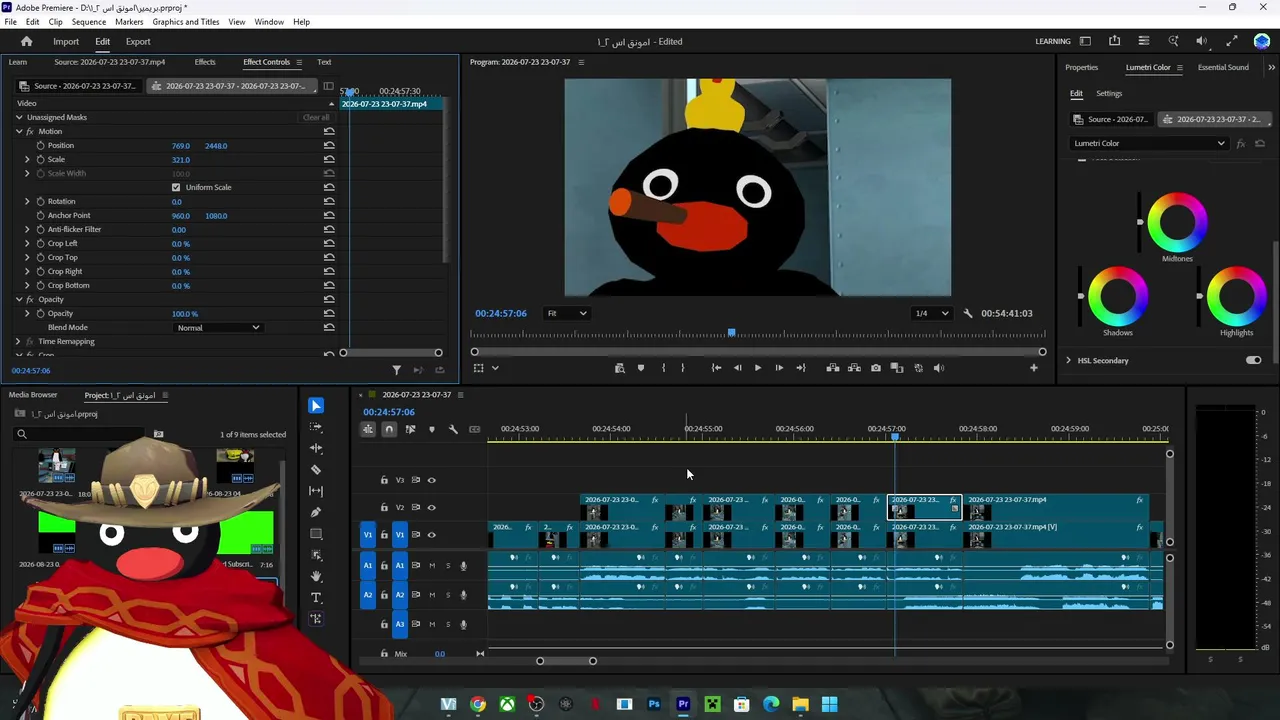
Task: Select the Selection tool in the timeline toolbox
Action: [x=316, y=405]
